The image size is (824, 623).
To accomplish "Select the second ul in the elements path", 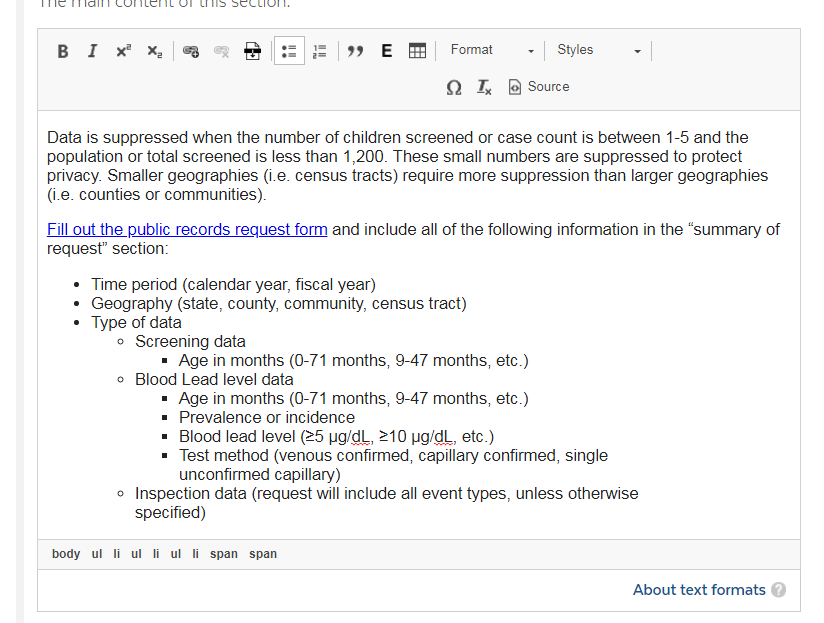I will (136, 554).
